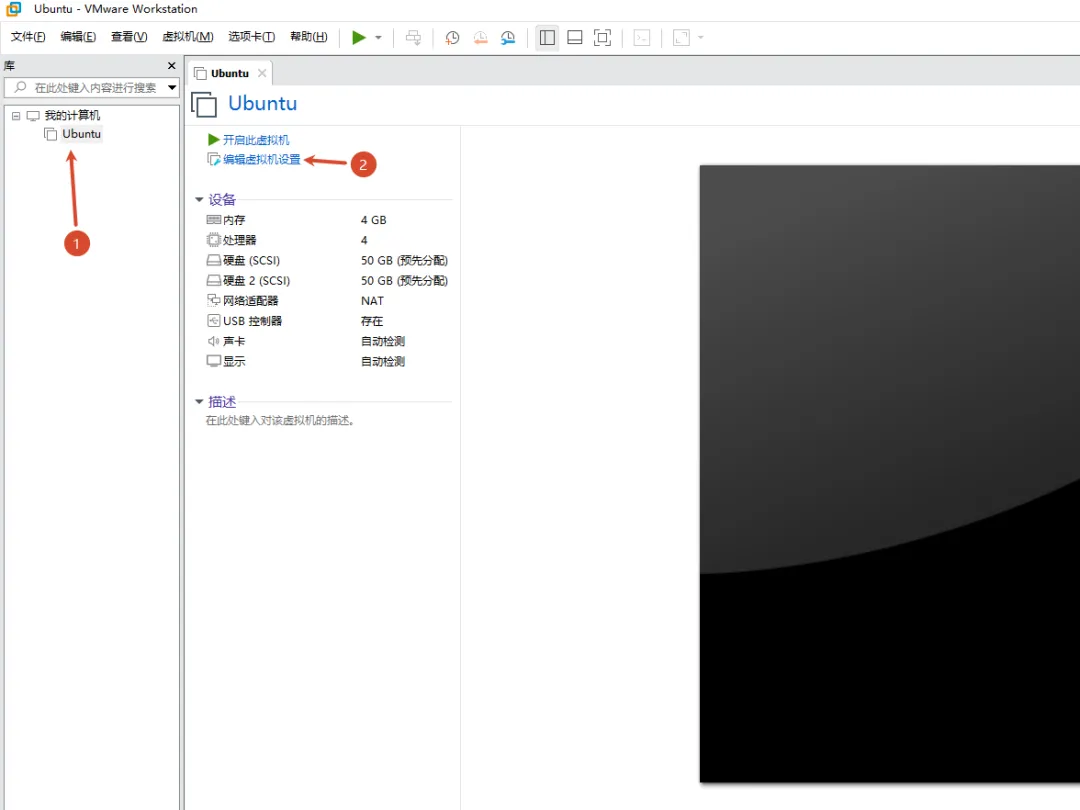Revert to snapshot using the toolbar icon
The image size is (1080, 810).
coord(480,37)
